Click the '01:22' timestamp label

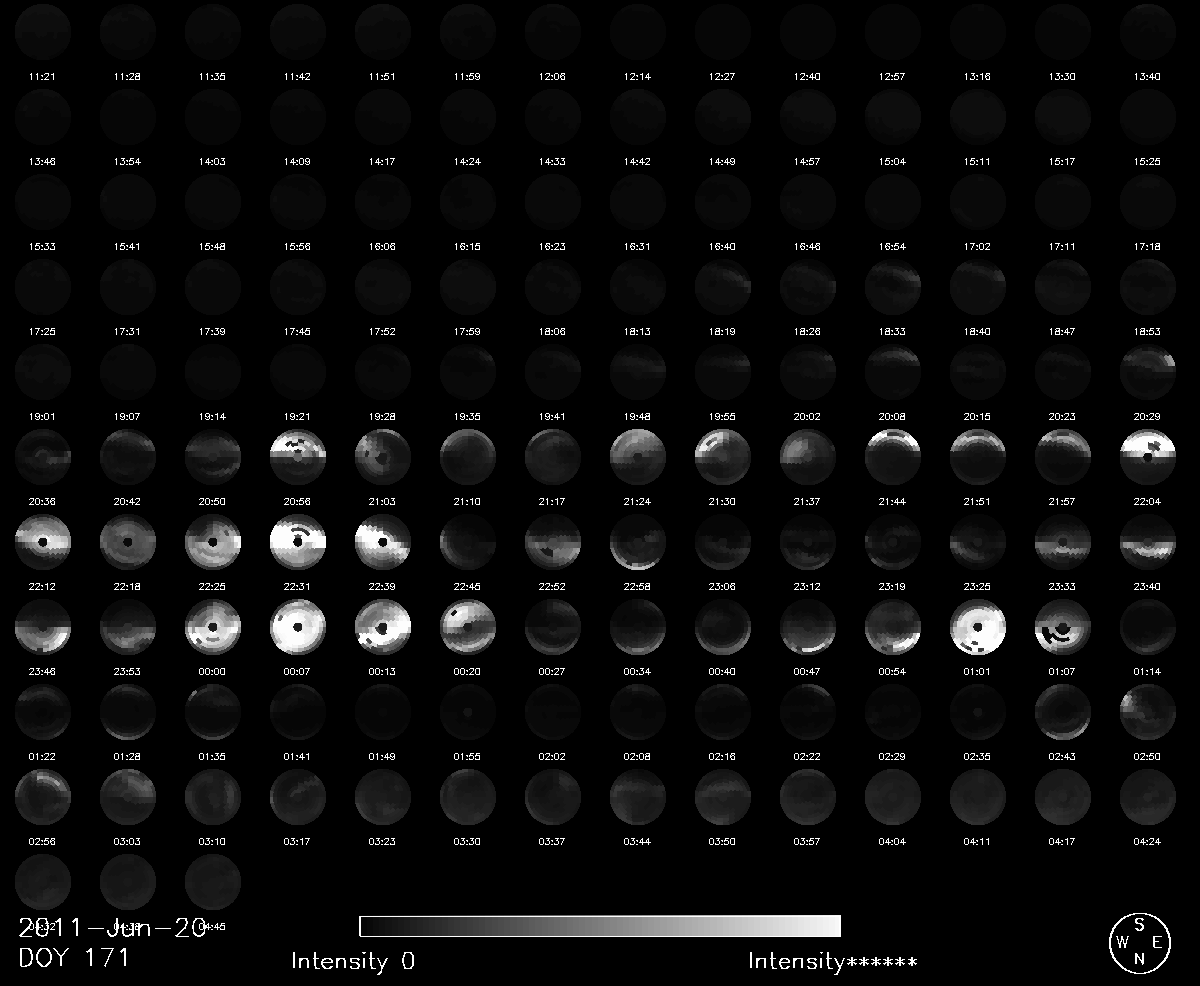[42, 757]
